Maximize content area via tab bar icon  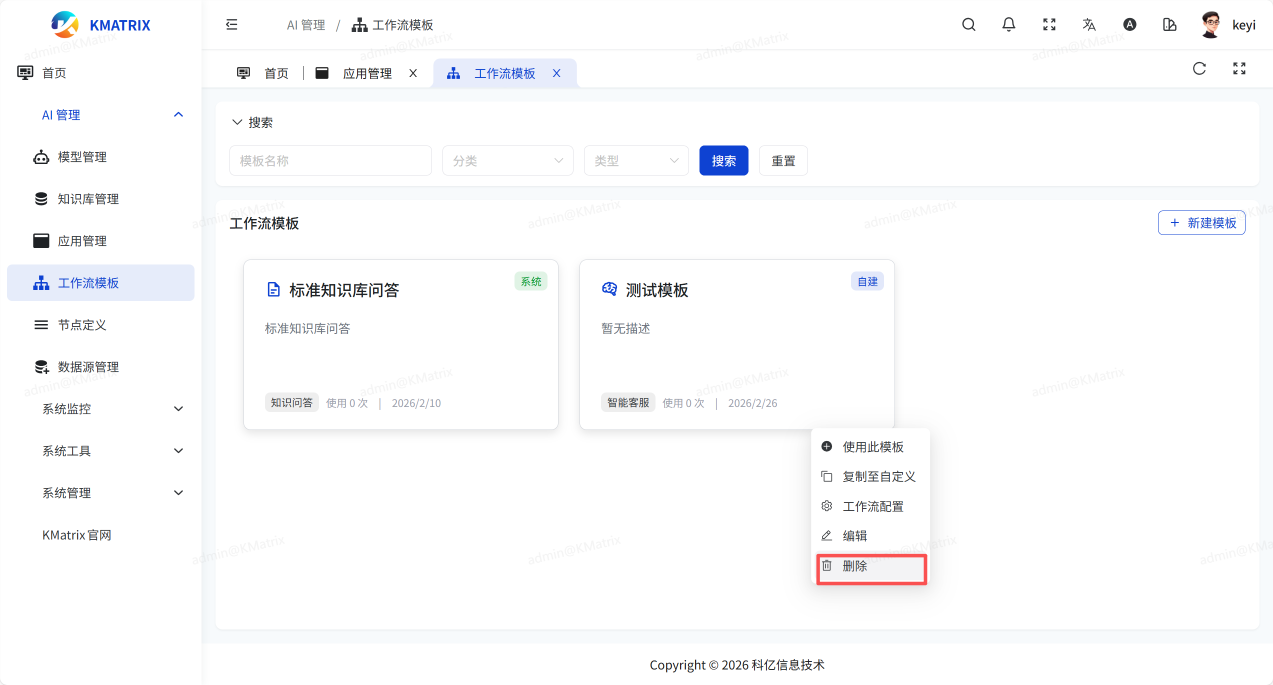coord(1239,69)
